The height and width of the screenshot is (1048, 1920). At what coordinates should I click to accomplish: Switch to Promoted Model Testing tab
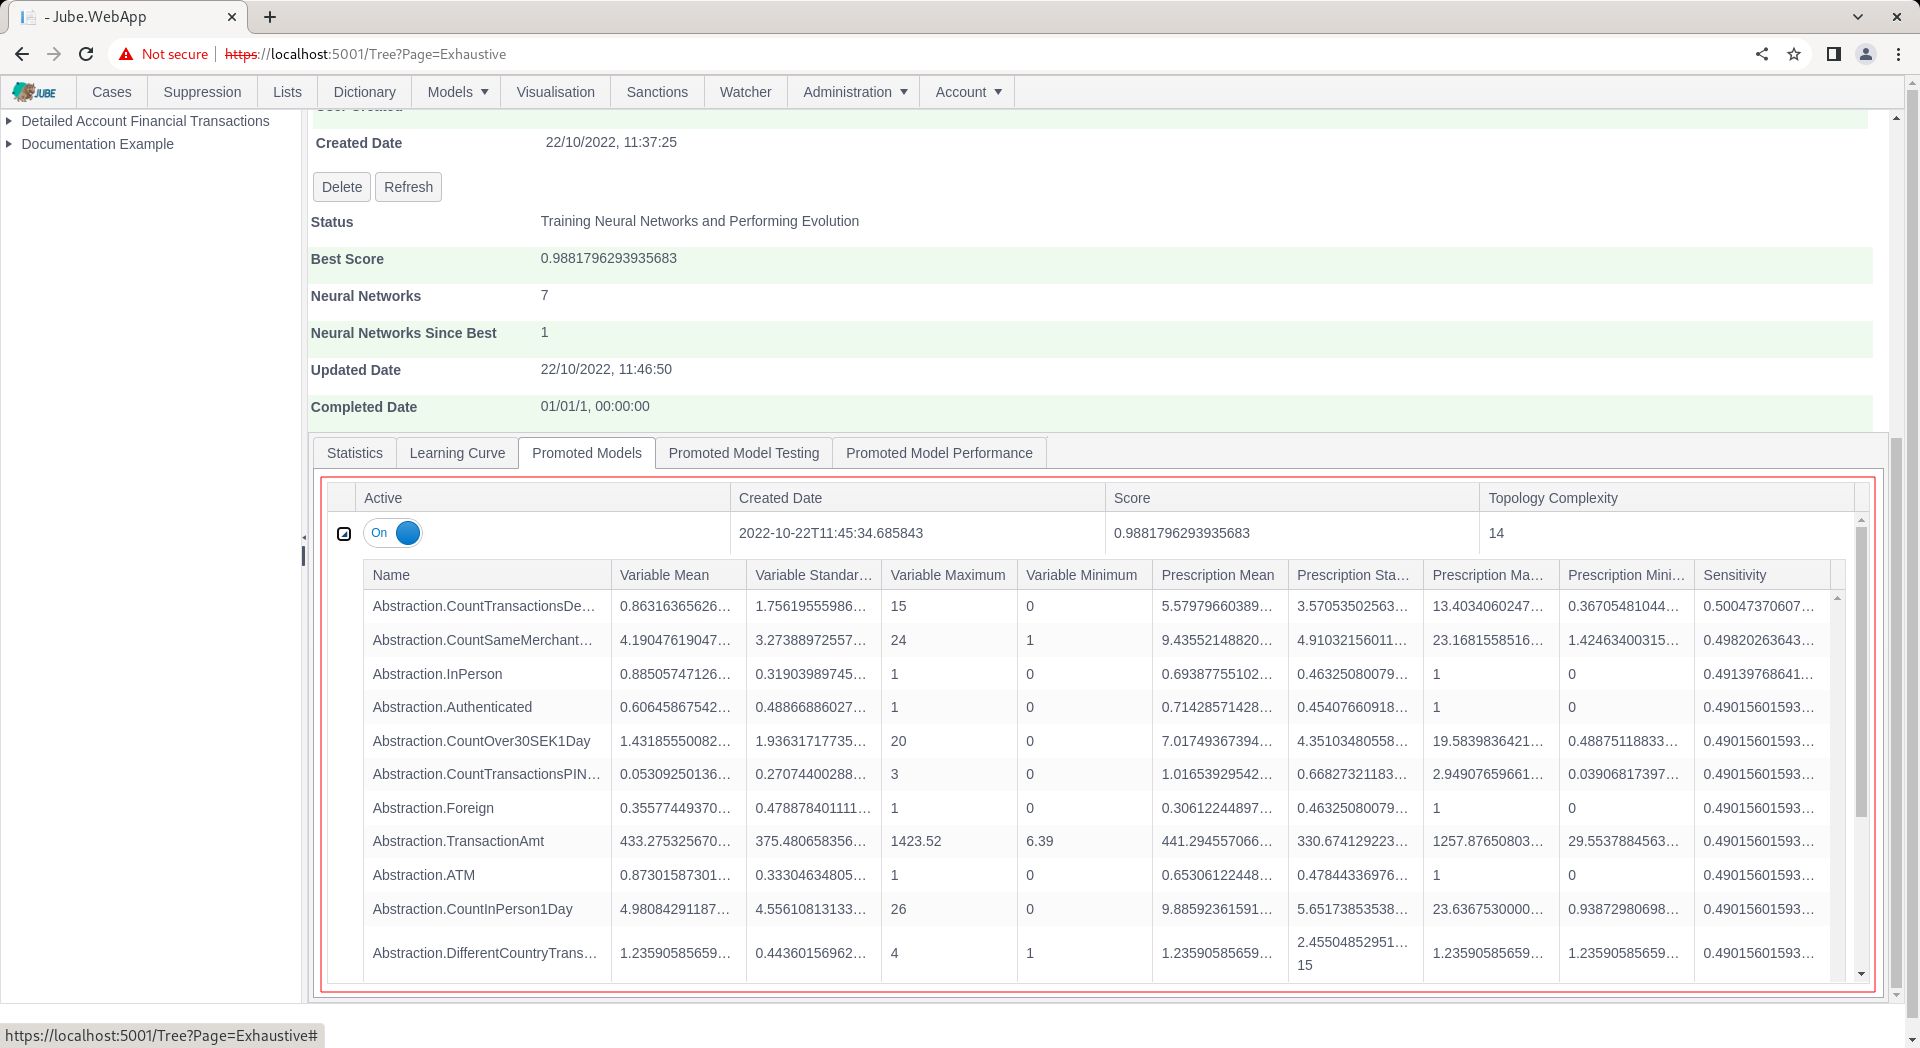point(744,453)
